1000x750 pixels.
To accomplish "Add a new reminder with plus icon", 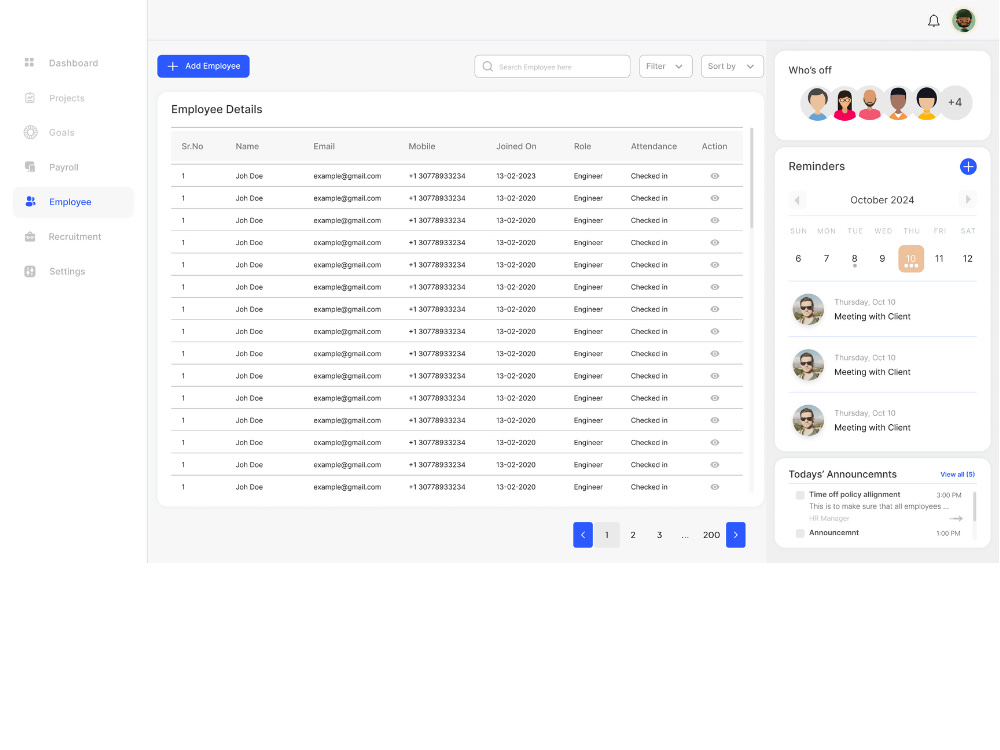I will point(967,166).
